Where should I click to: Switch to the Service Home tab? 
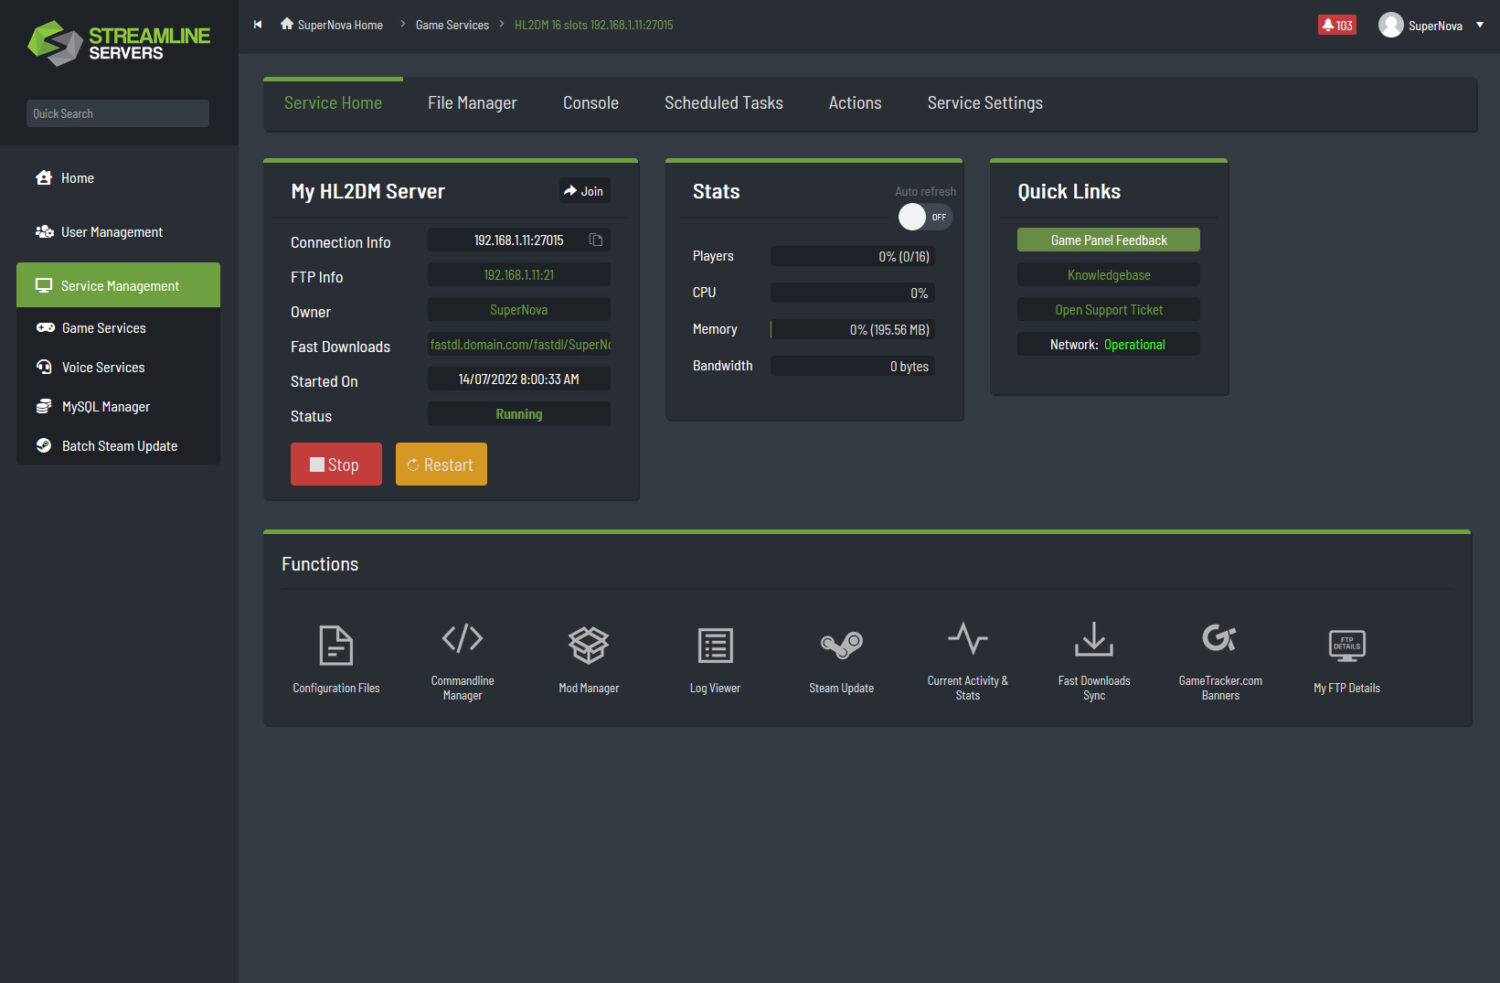(x=333, y=103)
